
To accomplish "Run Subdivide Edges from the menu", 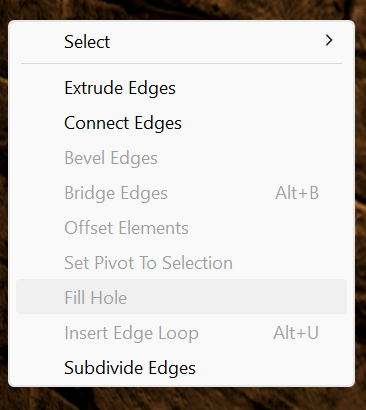I will tap(181, 368).
